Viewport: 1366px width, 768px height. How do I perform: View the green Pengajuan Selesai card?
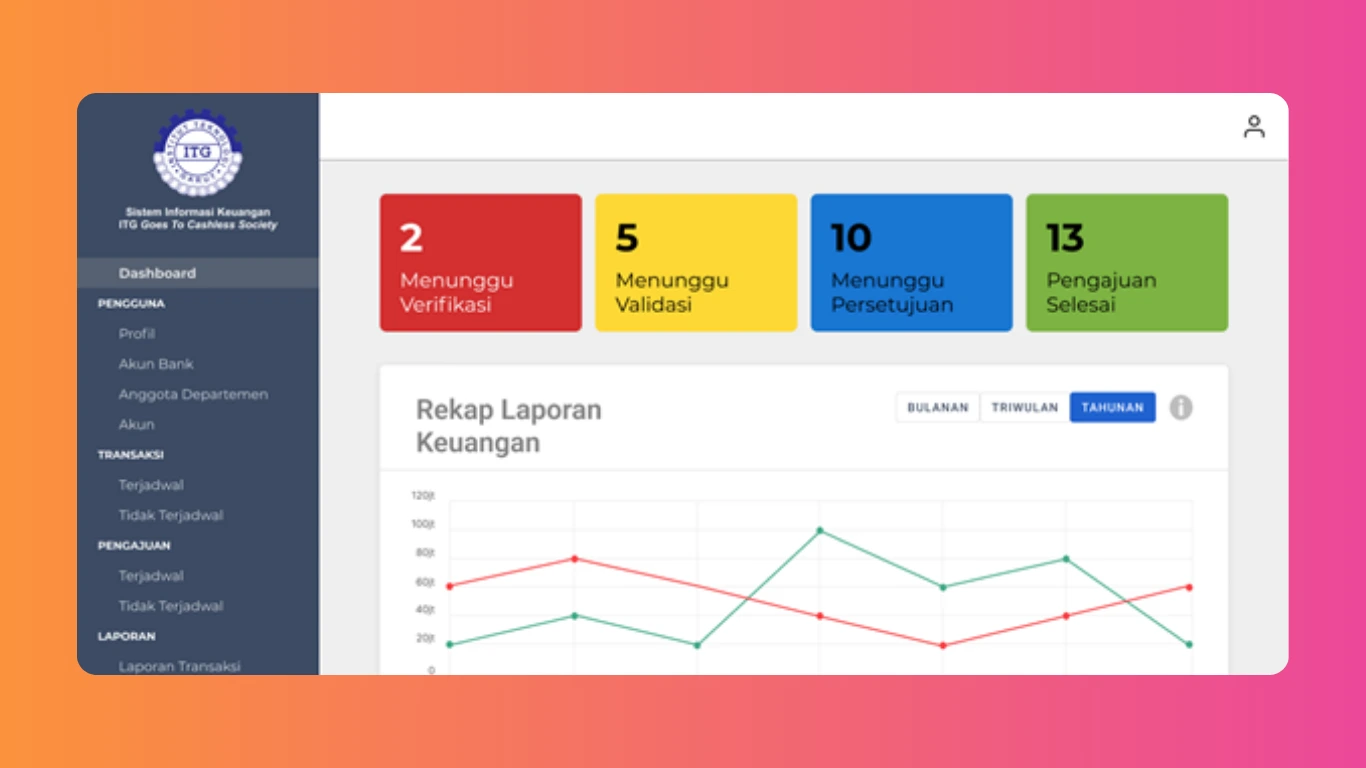click(x=1127, y=263)
